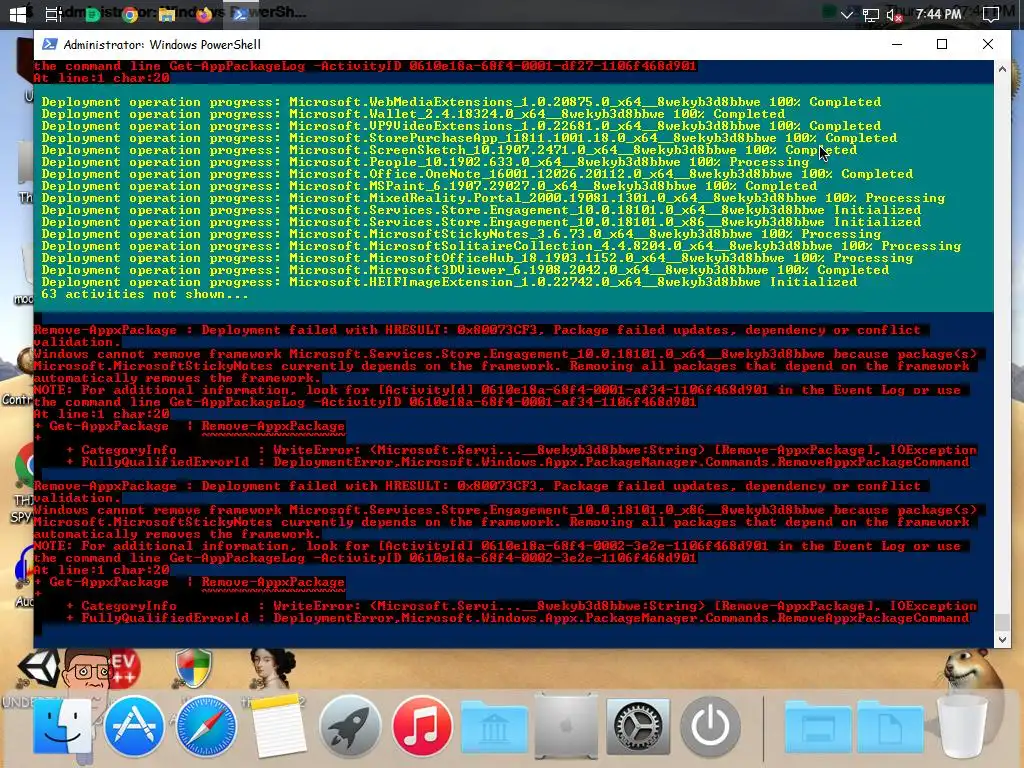
Task: Click the WebMediaExtensions progress line
Action: click(x=461, y=102)
